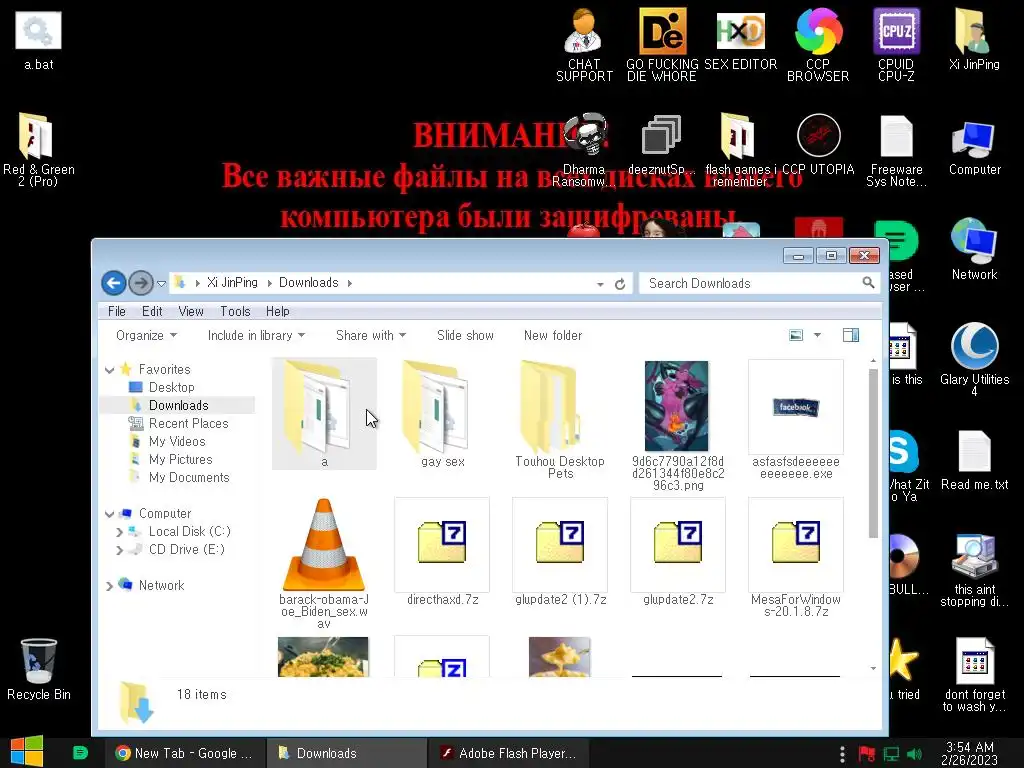Collapse the Favorites tree section
1024x768 pixels.
tap(110, 370)
